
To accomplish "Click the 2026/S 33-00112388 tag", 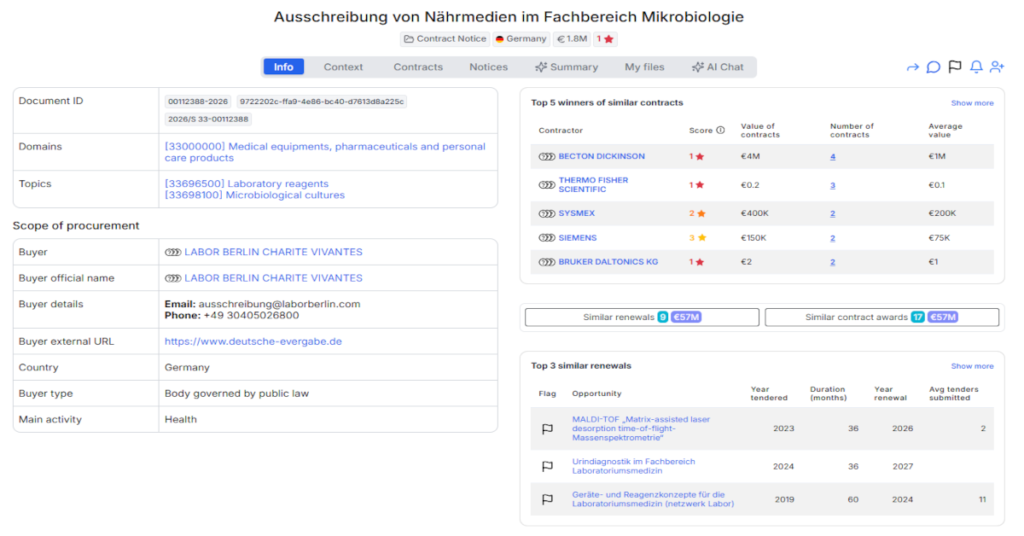I will tap(208, 119).
